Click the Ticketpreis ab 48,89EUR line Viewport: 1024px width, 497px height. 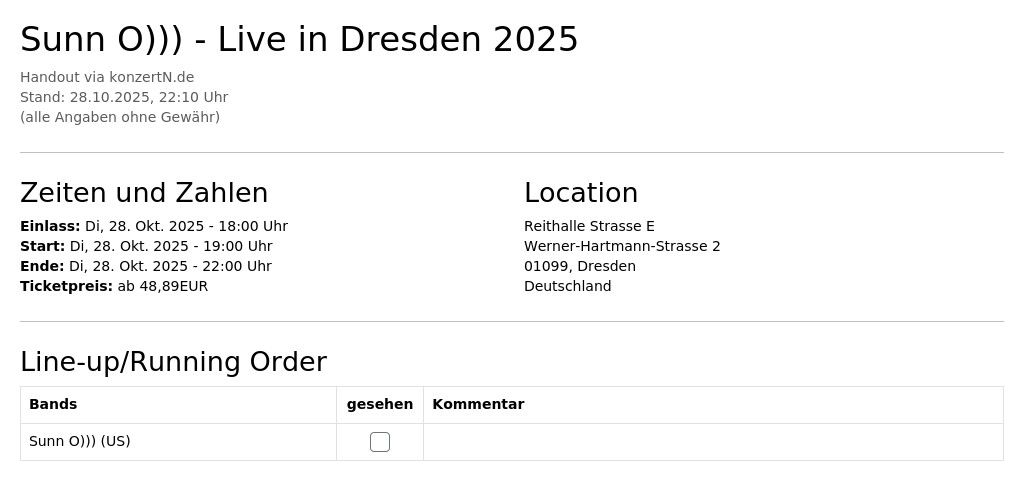pos(114,286)
